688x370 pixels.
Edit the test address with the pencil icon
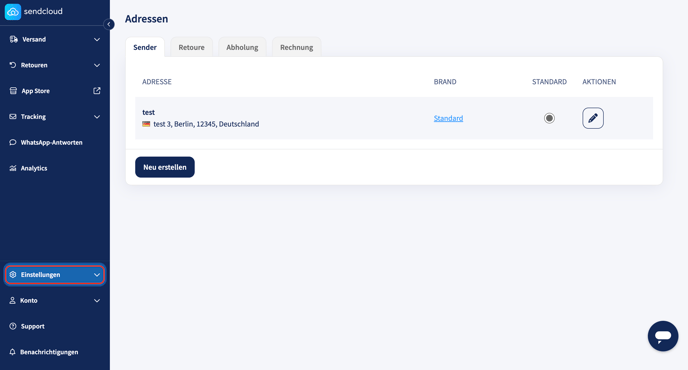593,118
